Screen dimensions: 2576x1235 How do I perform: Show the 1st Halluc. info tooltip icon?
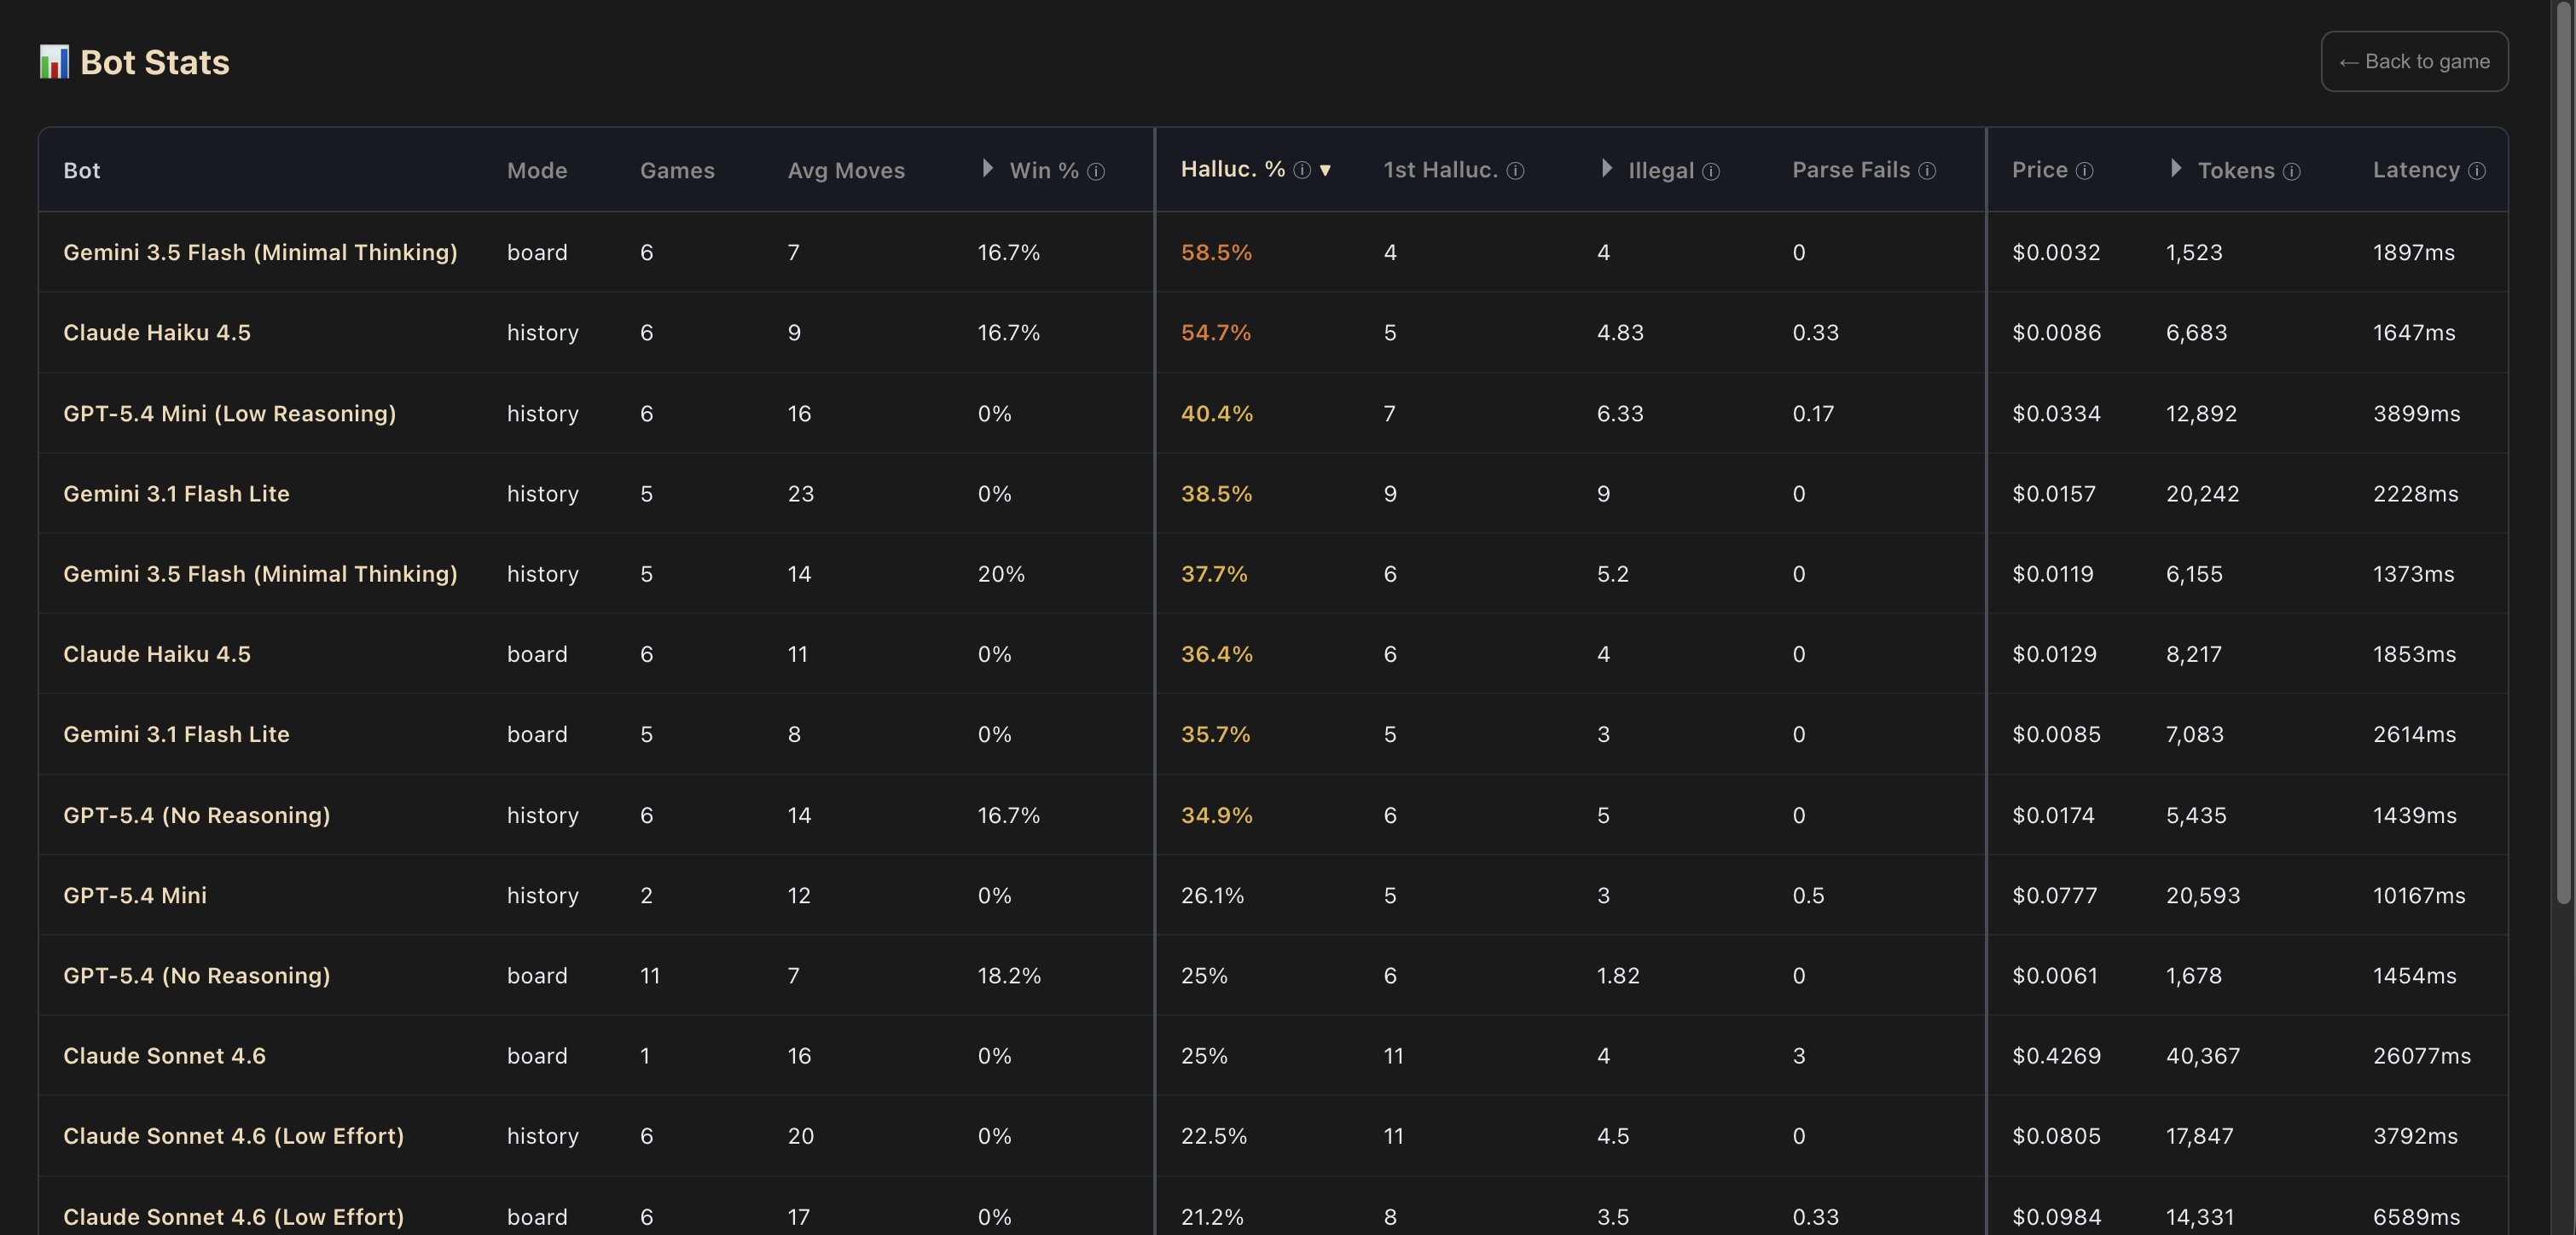(1515, 171)
